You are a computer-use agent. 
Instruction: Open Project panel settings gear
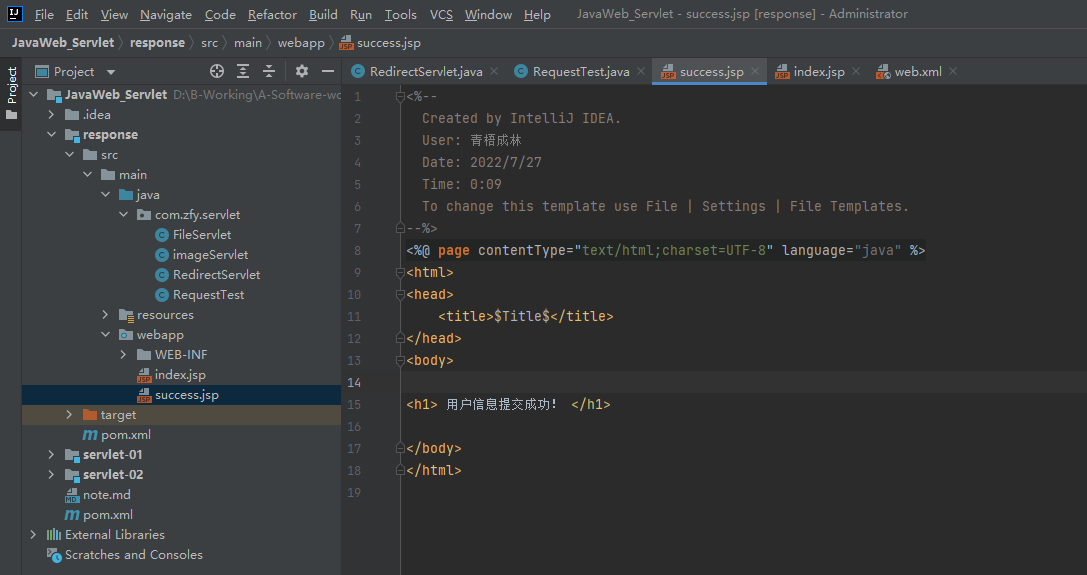pyautogui.click(x=302, y=71)
